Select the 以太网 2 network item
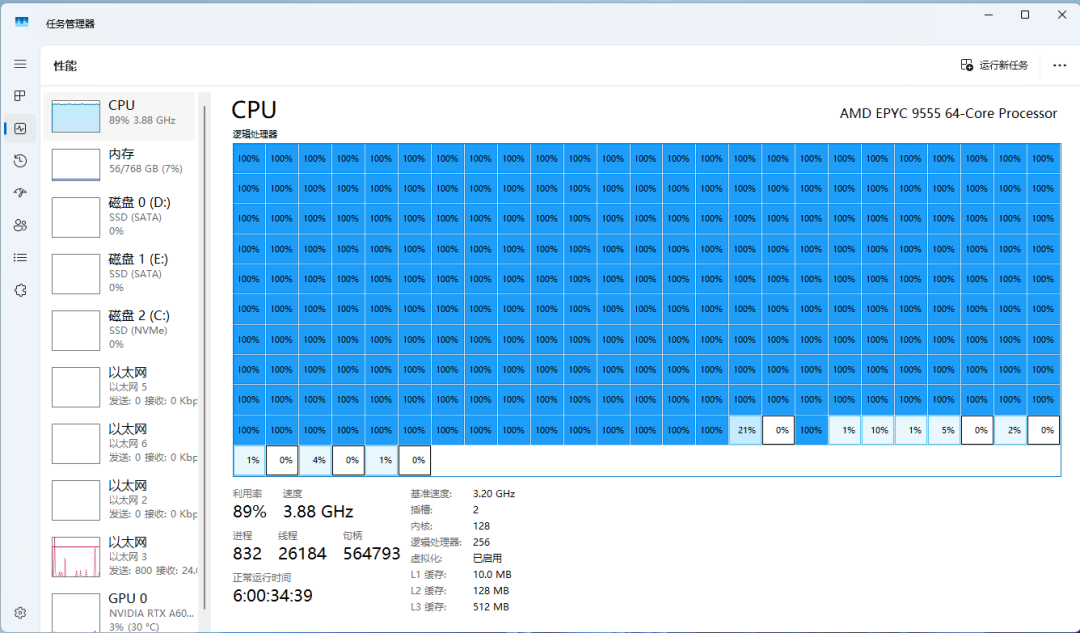The height and width of the screenshot is (633, 1080). pos(120,499)
